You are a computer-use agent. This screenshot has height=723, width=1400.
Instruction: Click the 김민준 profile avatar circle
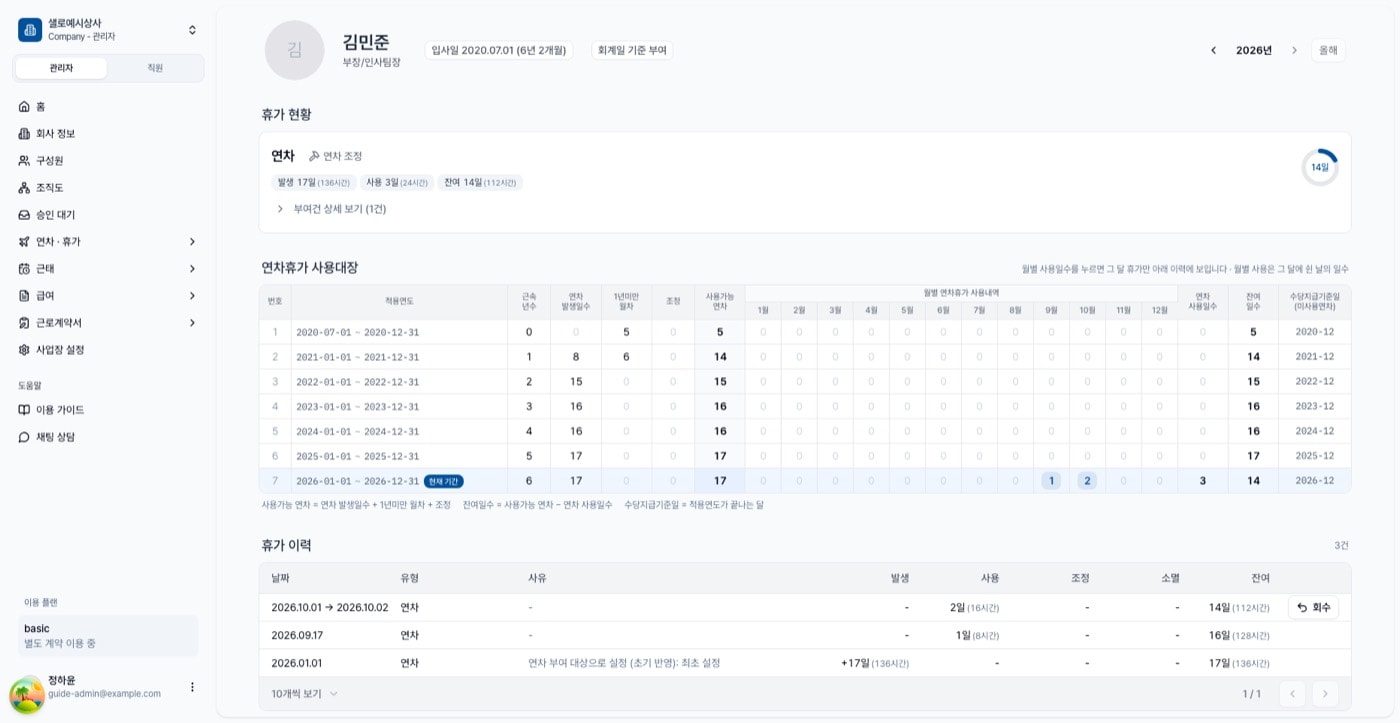pyautogui.click(x=294, y=50)
